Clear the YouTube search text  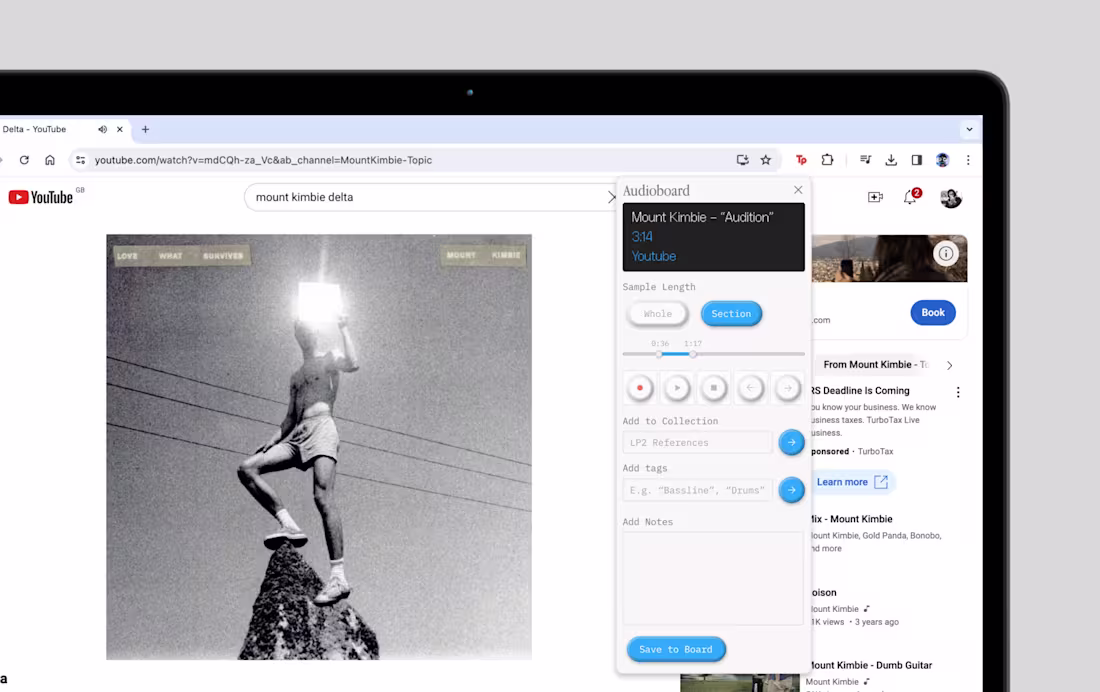click(610, 197)
